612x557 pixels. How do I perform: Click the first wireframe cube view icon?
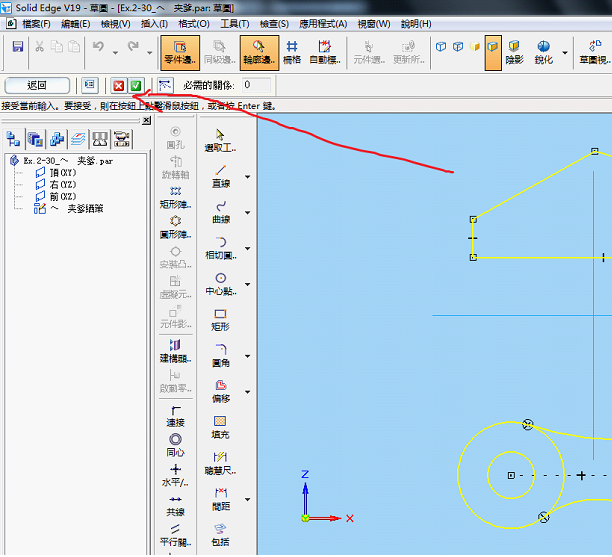tap(441, 47)
